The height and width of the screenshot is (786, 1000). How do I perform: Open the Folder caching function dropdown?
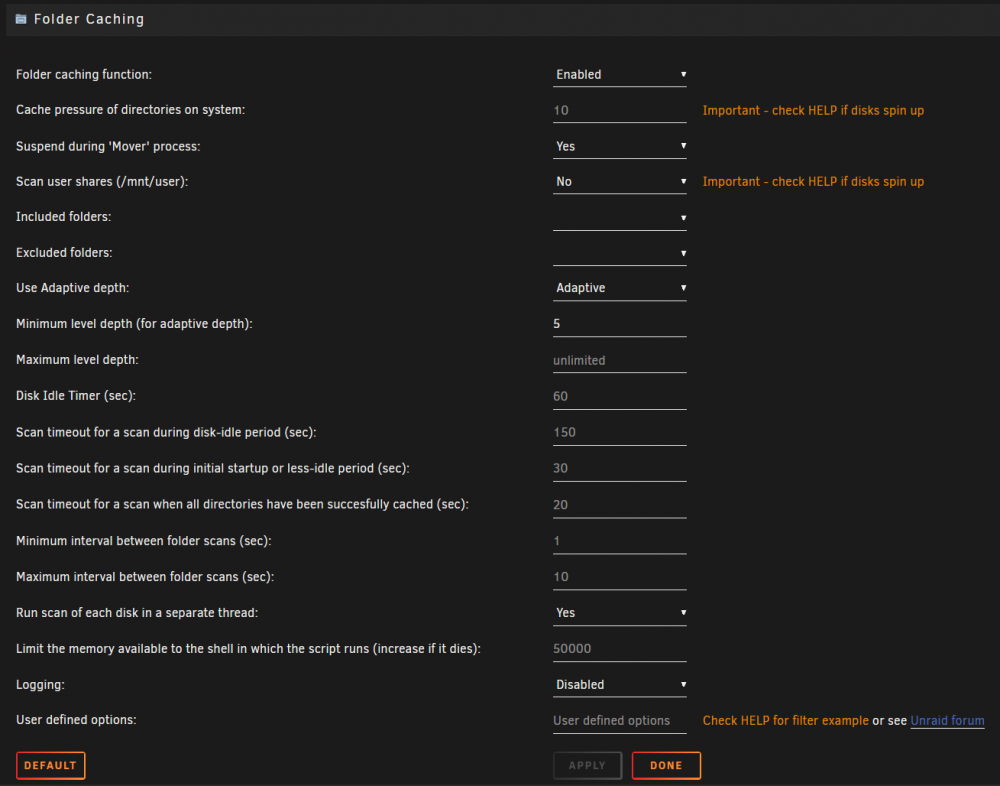(619, 75)
